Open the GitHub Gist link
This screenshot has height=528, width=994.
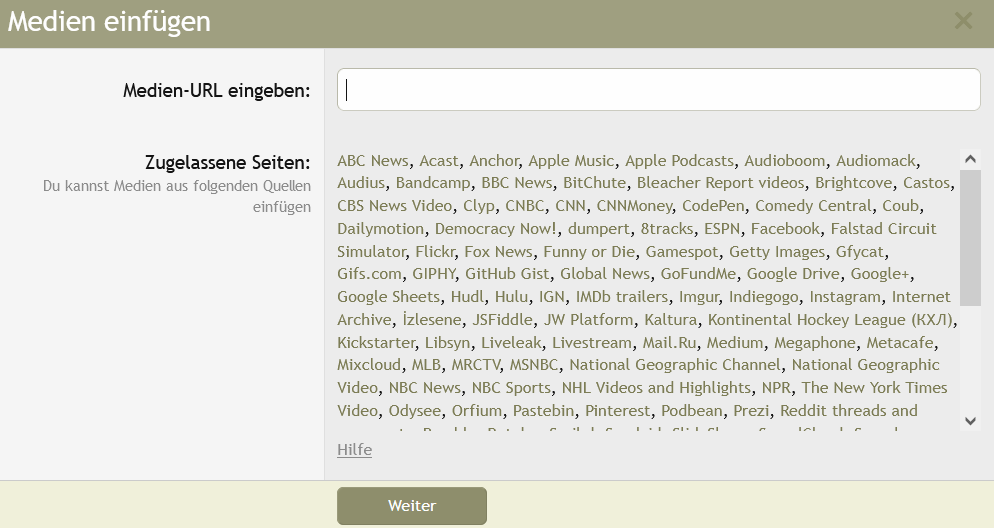coord(508,274)
